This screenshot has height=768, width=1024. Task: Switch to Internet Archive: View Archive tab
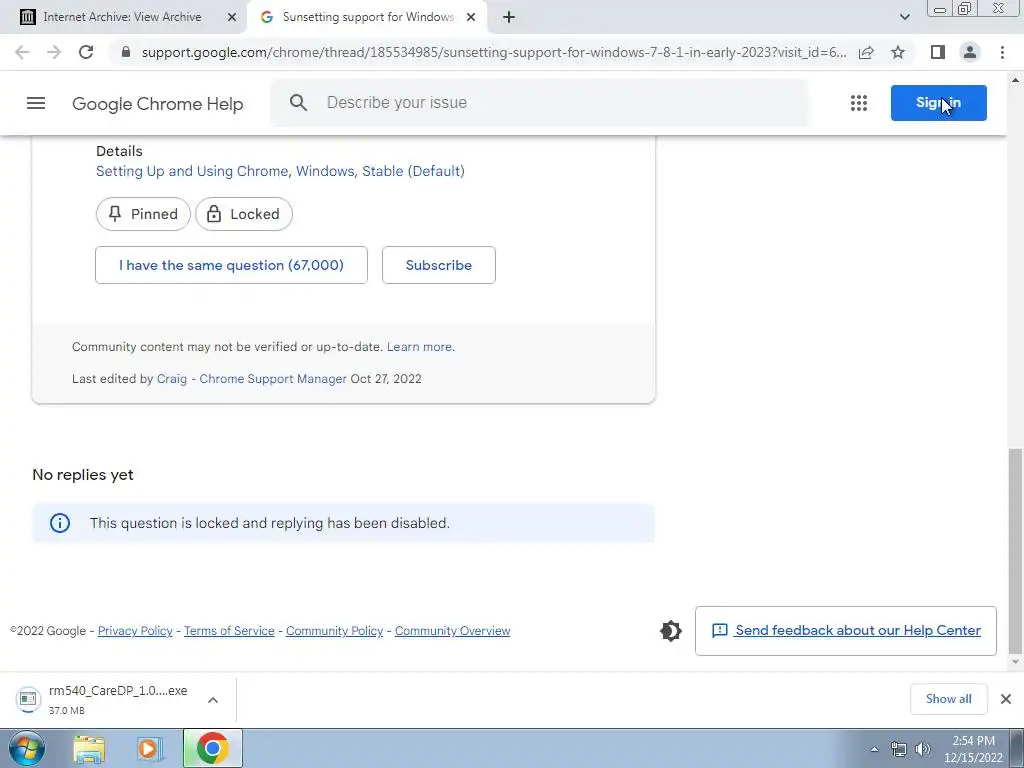[x=122, y=18]
